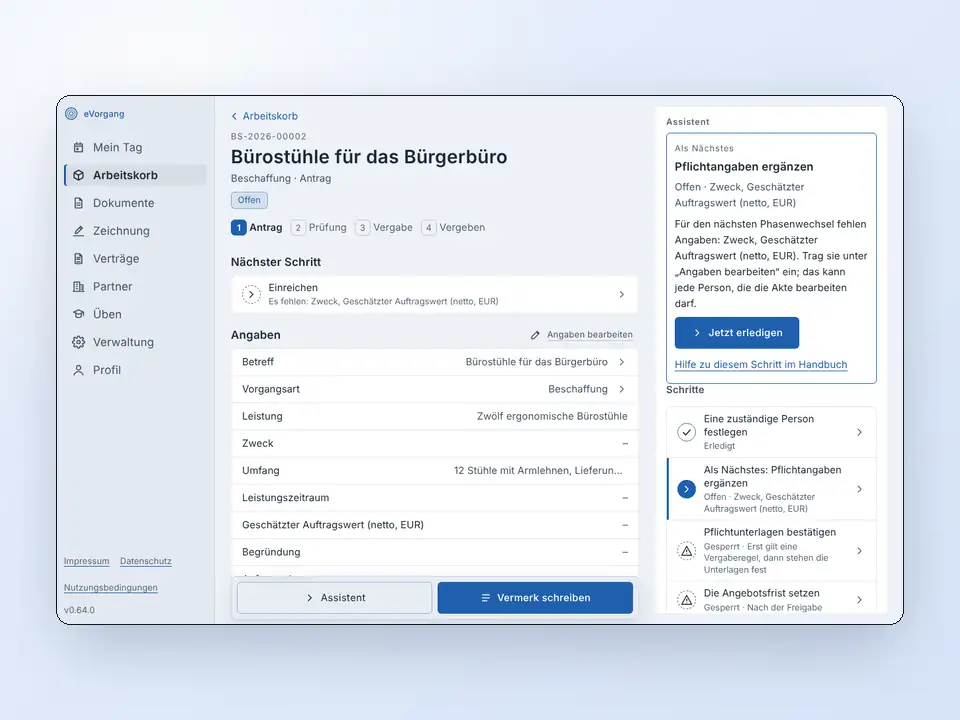Switch to phase 3 Vergabe
The width and height of the screenshot is (960, 720).
tap(384, 228)
